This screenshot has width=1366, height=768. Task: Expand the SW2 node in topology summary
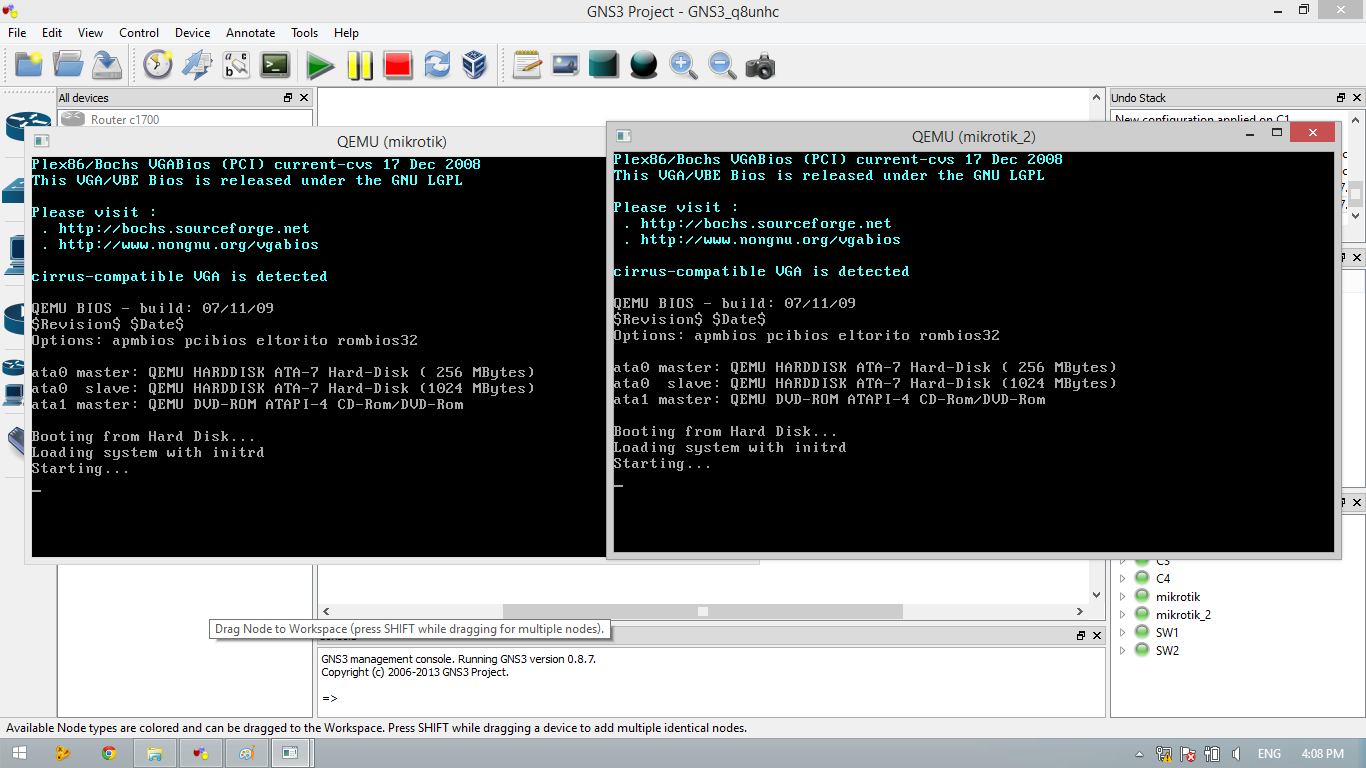1123,650
